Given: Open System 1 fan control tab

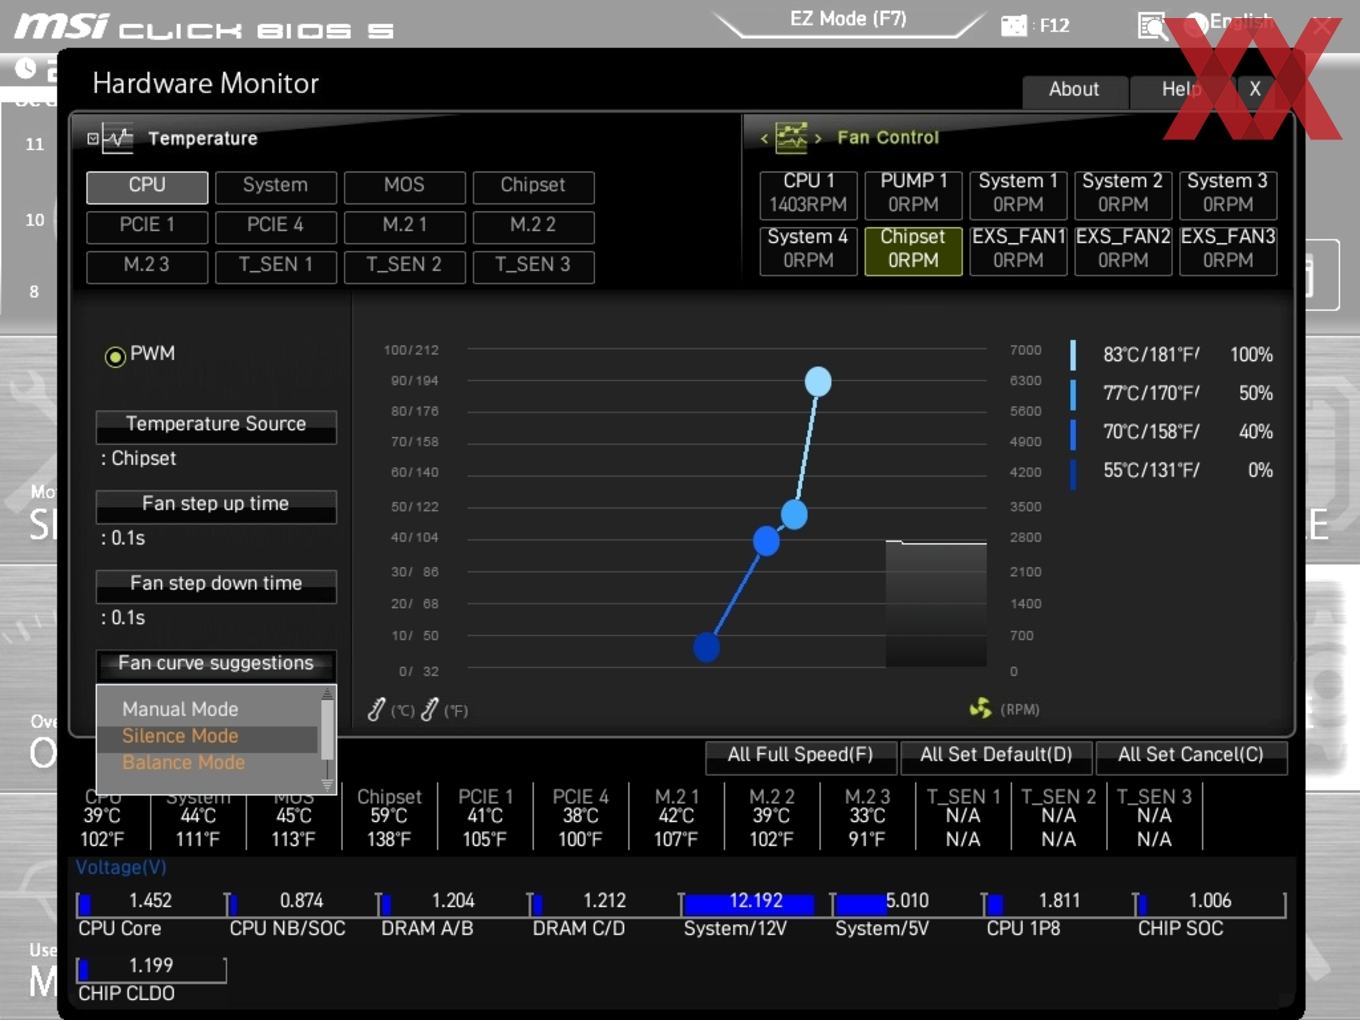Looking at the screenshot, I should point(1018,194).
